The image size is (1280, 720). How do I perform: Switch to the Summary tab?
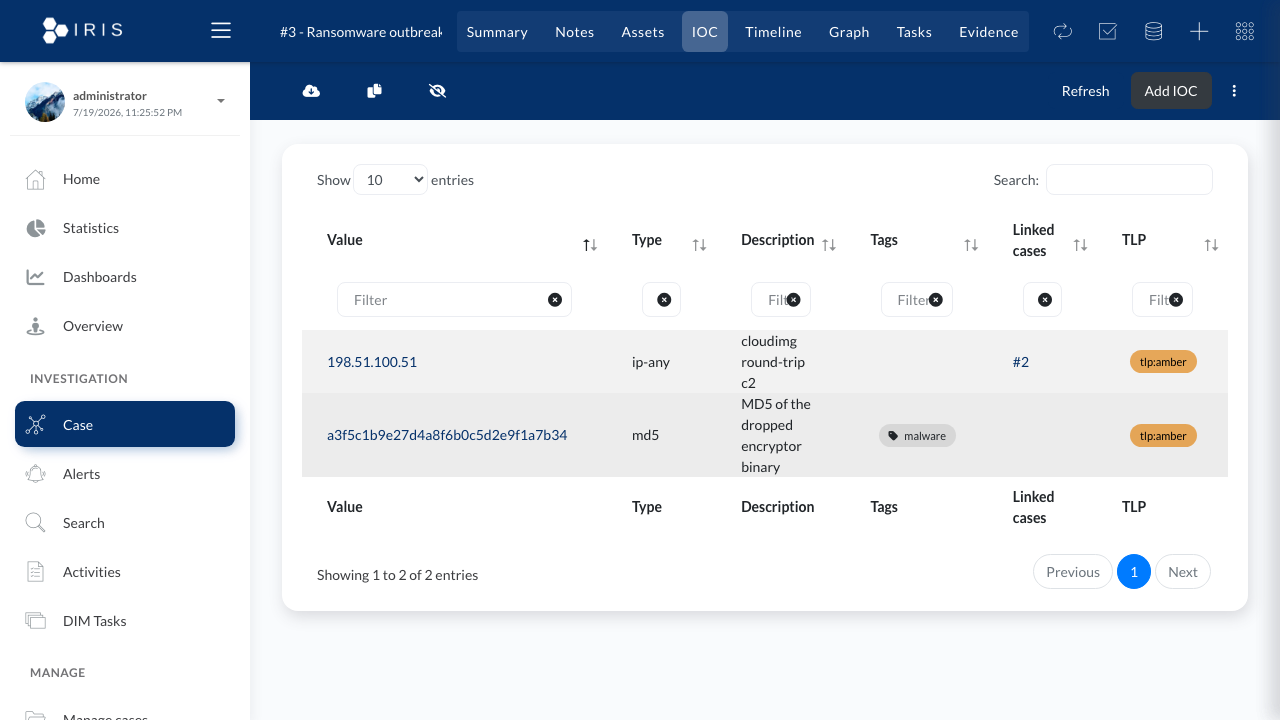coord(497,31)
